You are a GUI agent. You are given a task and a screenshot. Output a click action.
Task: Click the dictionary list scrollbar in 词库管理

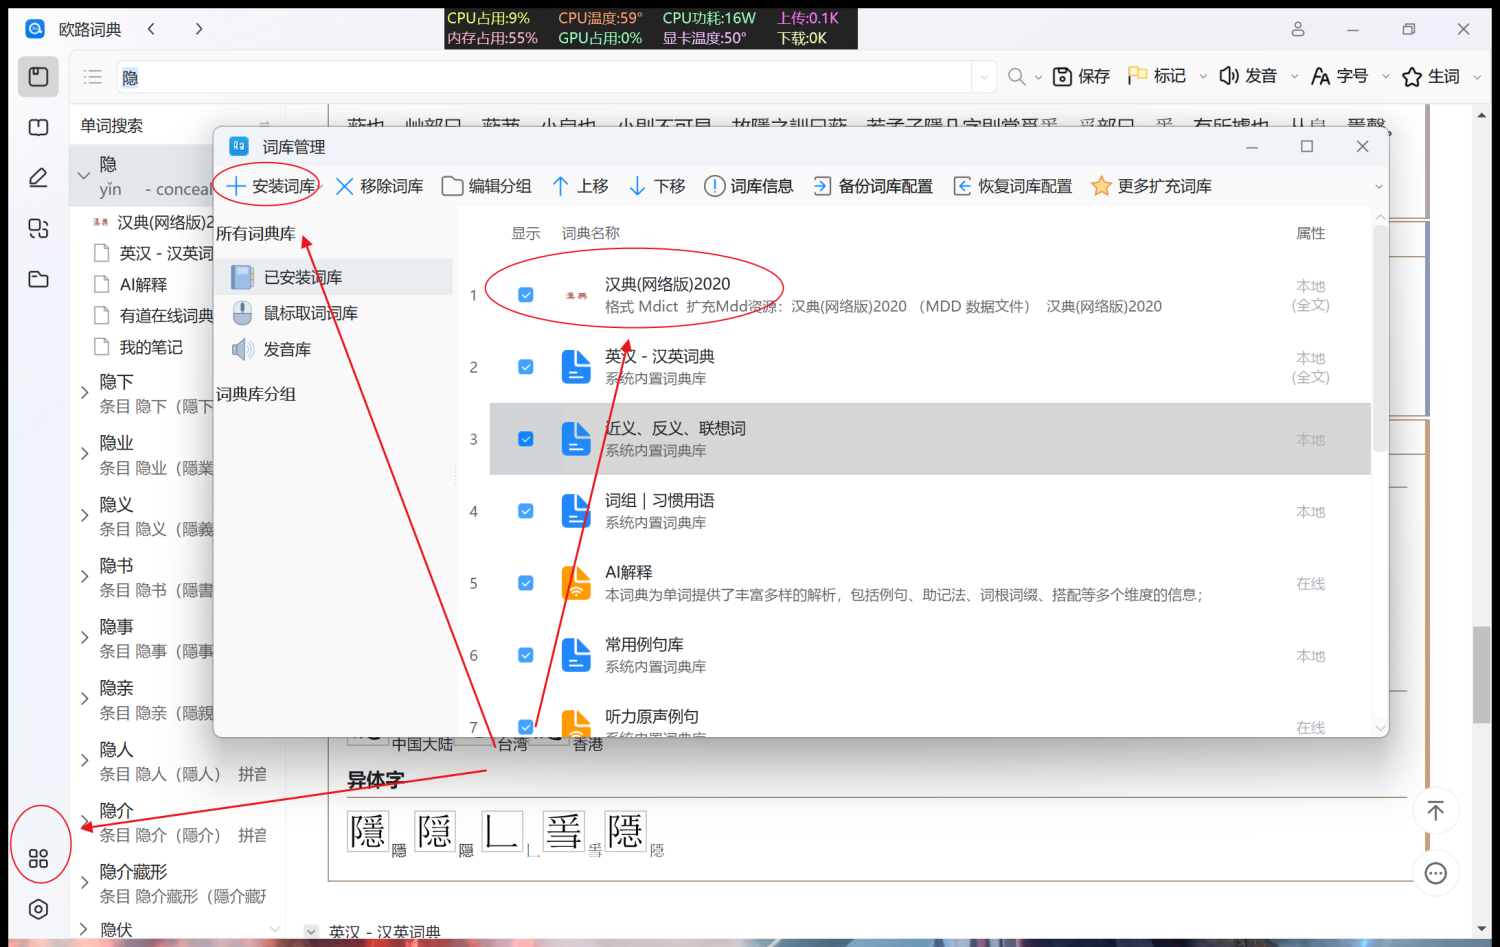(x=1380, y=338)
